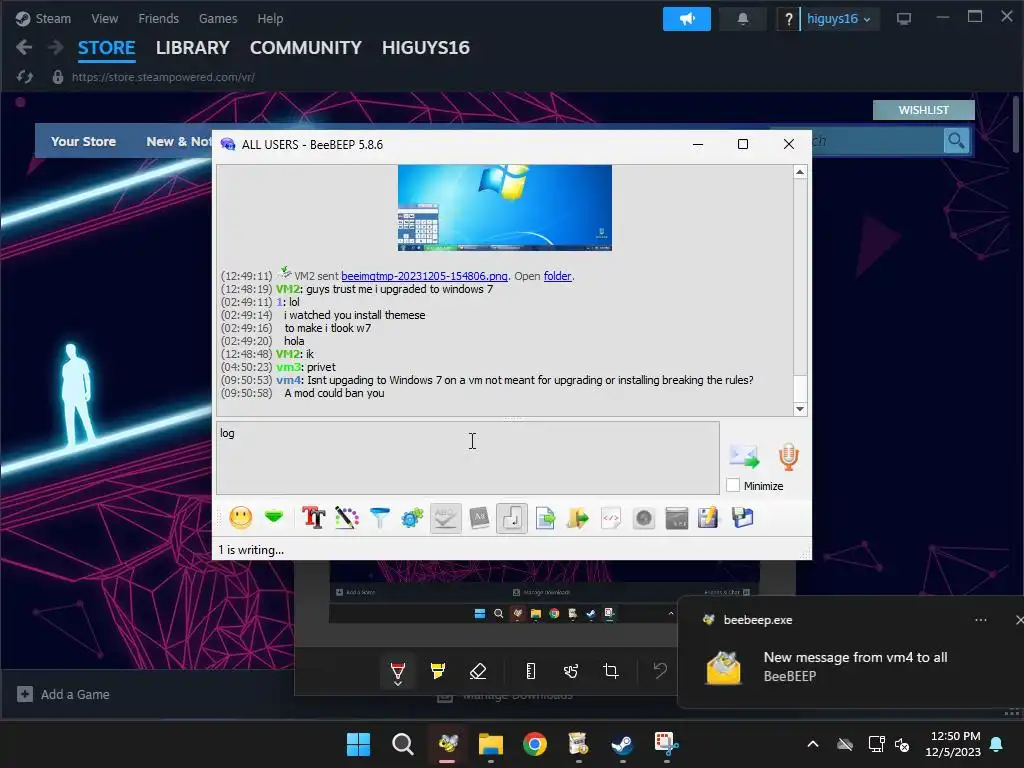The height and width of the screenshot is (768, 1024).
Task: Click the Steam store search magnifier
Action: 956,140
